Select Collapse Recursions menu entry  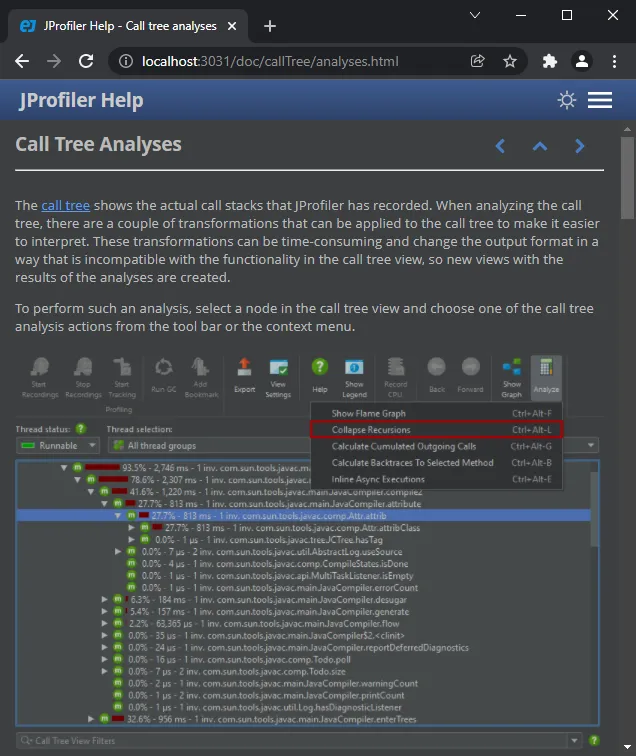pos(436,430)
